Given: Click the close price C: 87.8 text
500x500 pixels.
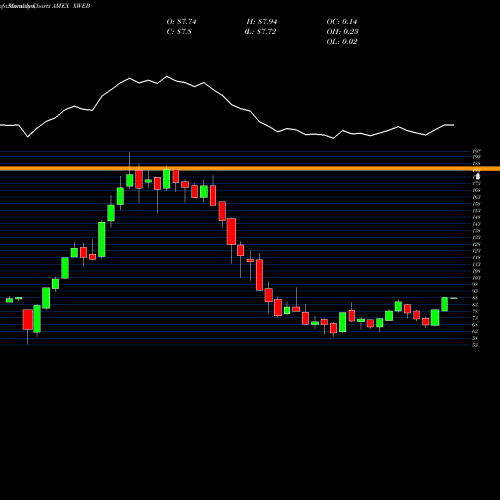Looking at the screenshot, I should tap(179, 32).
